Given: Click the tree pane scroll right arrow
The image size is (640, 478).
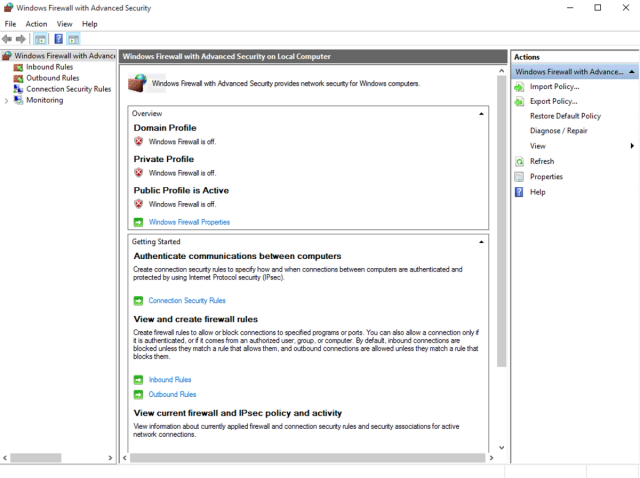Looking at the screenshot, I should (110, 458).
